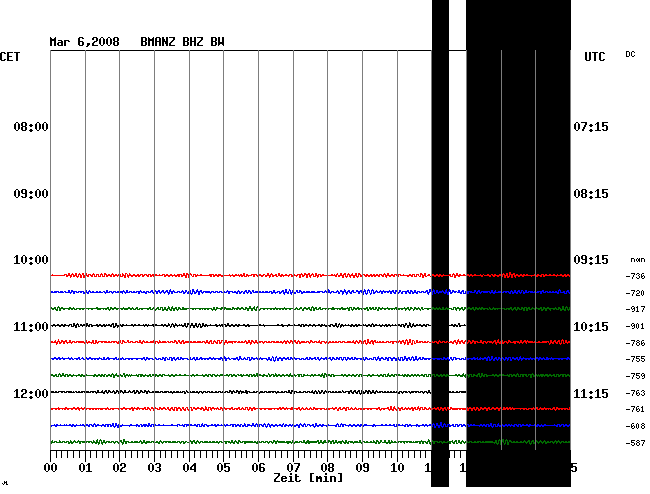This screenshot has width=650, height=494.
Task: Click the minute axis label '03'
Action: (x=154, y=468)
